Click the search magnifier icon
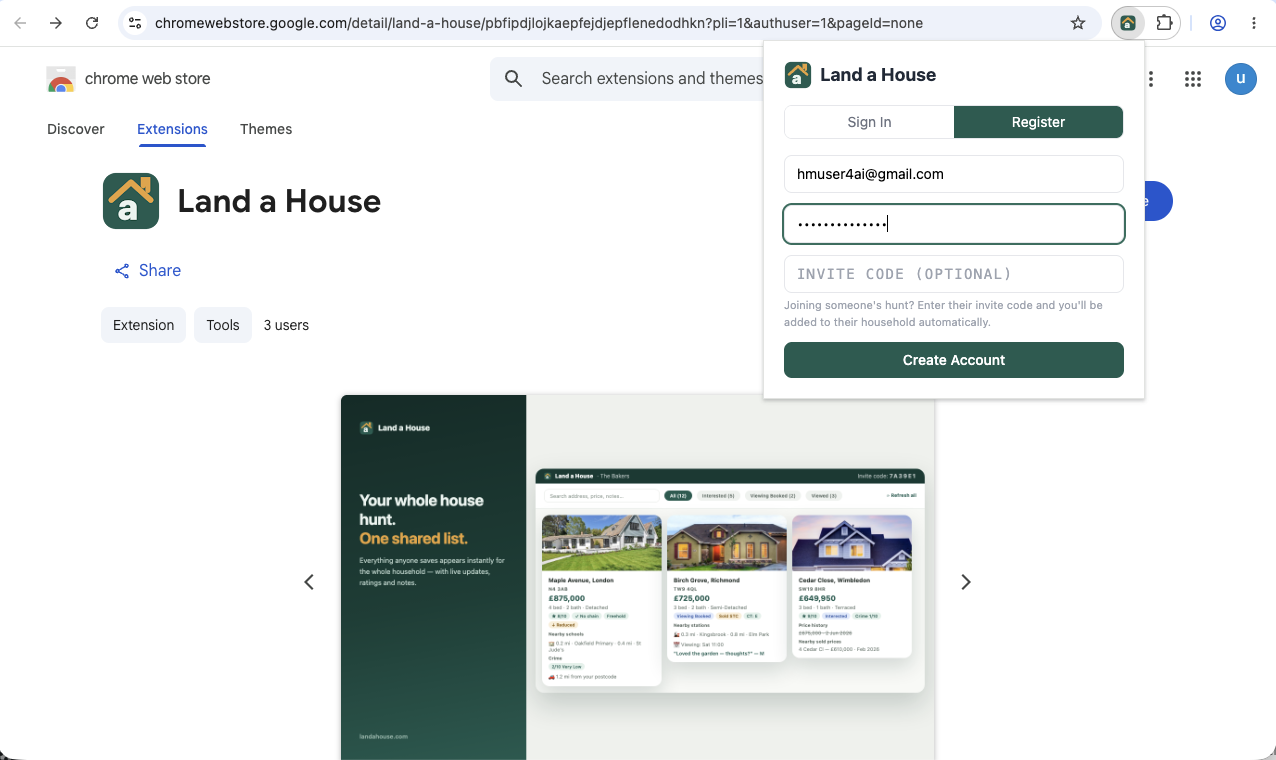Viewport: 1276px width, 760px height. [x=514, y=79]
